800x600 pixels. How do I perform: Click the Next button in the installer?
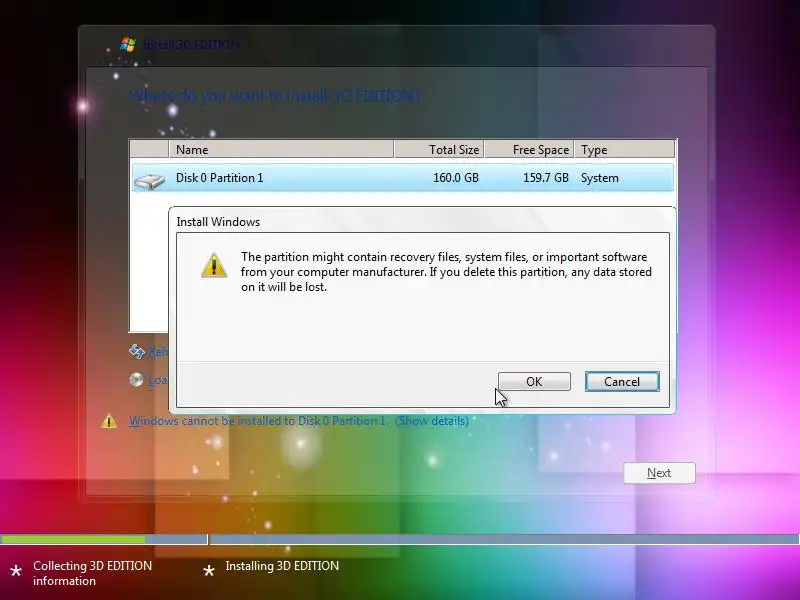pyautogui.click(x=659, y=473)
